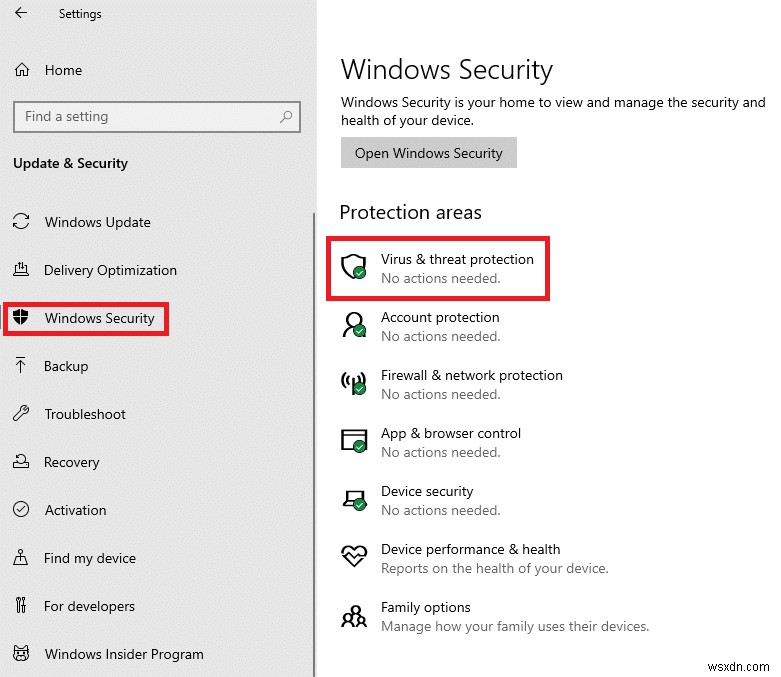Image resolution: width=781 pixels, height=677 pixels.
Task: Select Activation in the sidebar
Action: [75, 510]
